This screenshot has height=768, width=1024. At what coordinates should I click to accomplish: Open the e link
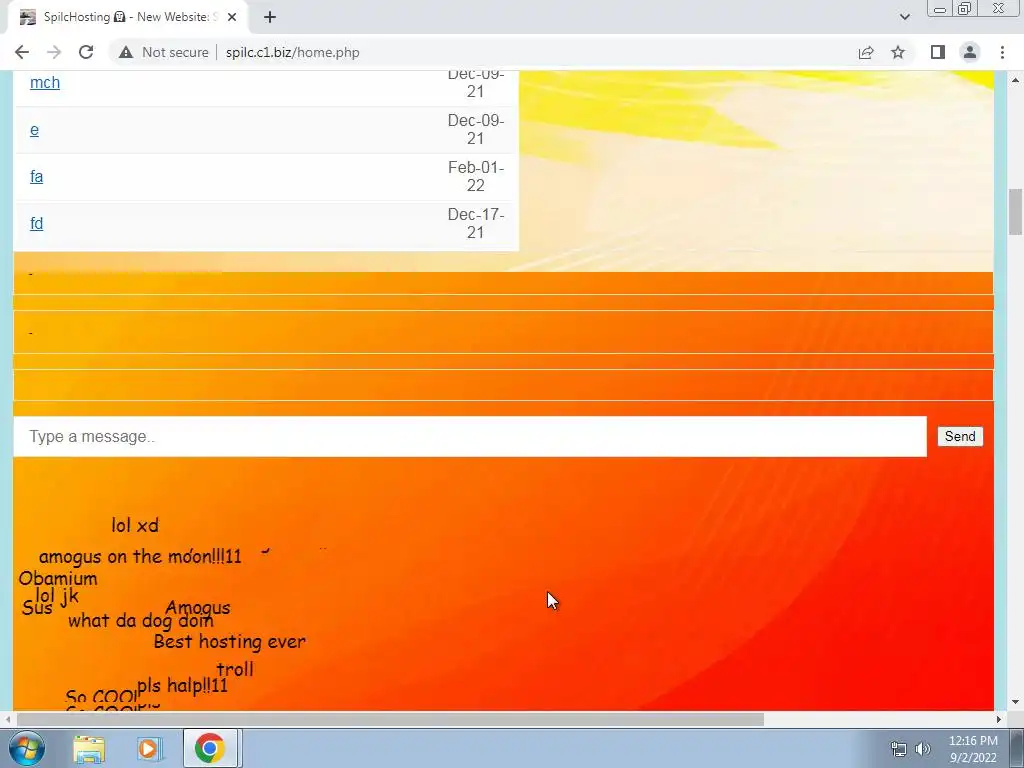coord(35,130)
